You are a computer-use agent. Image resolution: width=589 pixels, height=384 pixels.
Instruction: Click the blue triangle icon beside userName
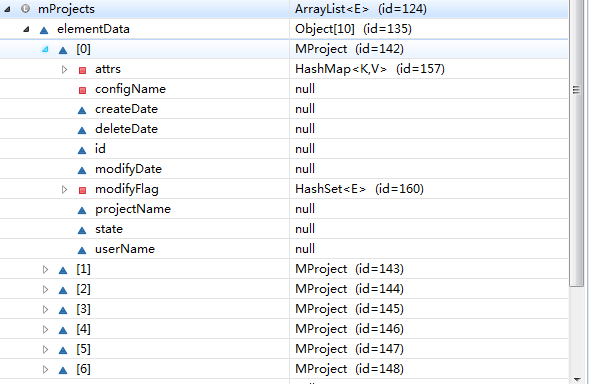[x=82, y=250]
